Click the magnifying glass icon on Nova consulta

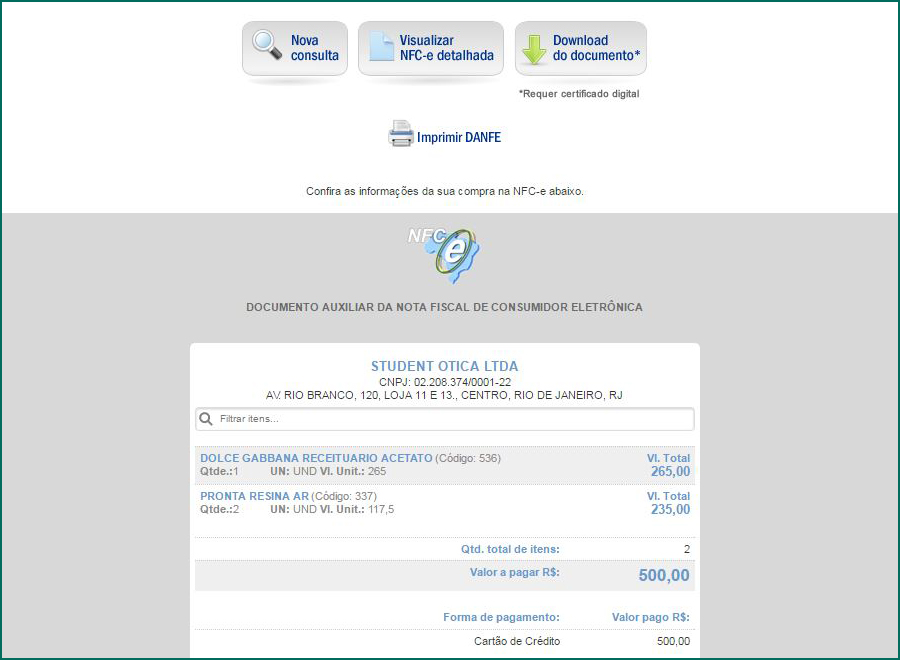click(267, 46)
